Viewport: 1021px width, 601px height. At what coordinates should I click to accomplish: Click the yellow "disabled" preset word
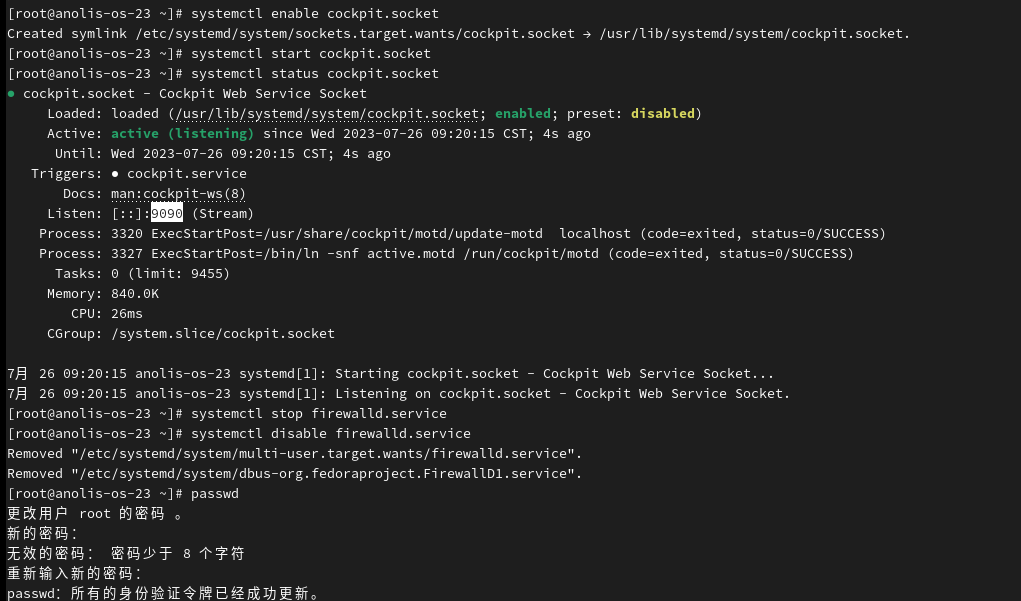click(662, 114)
